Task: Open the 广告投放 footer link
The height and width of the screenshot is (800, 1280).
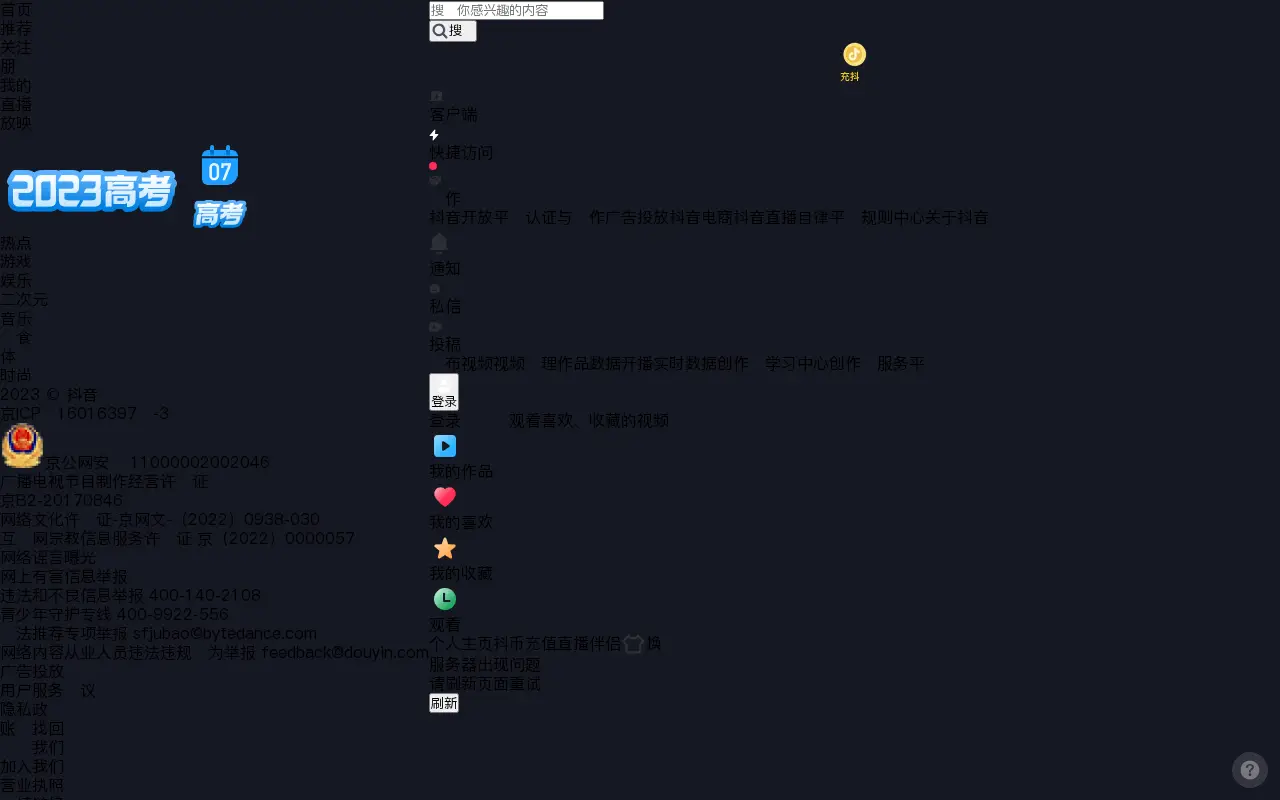Action: [x=32, y=672]
